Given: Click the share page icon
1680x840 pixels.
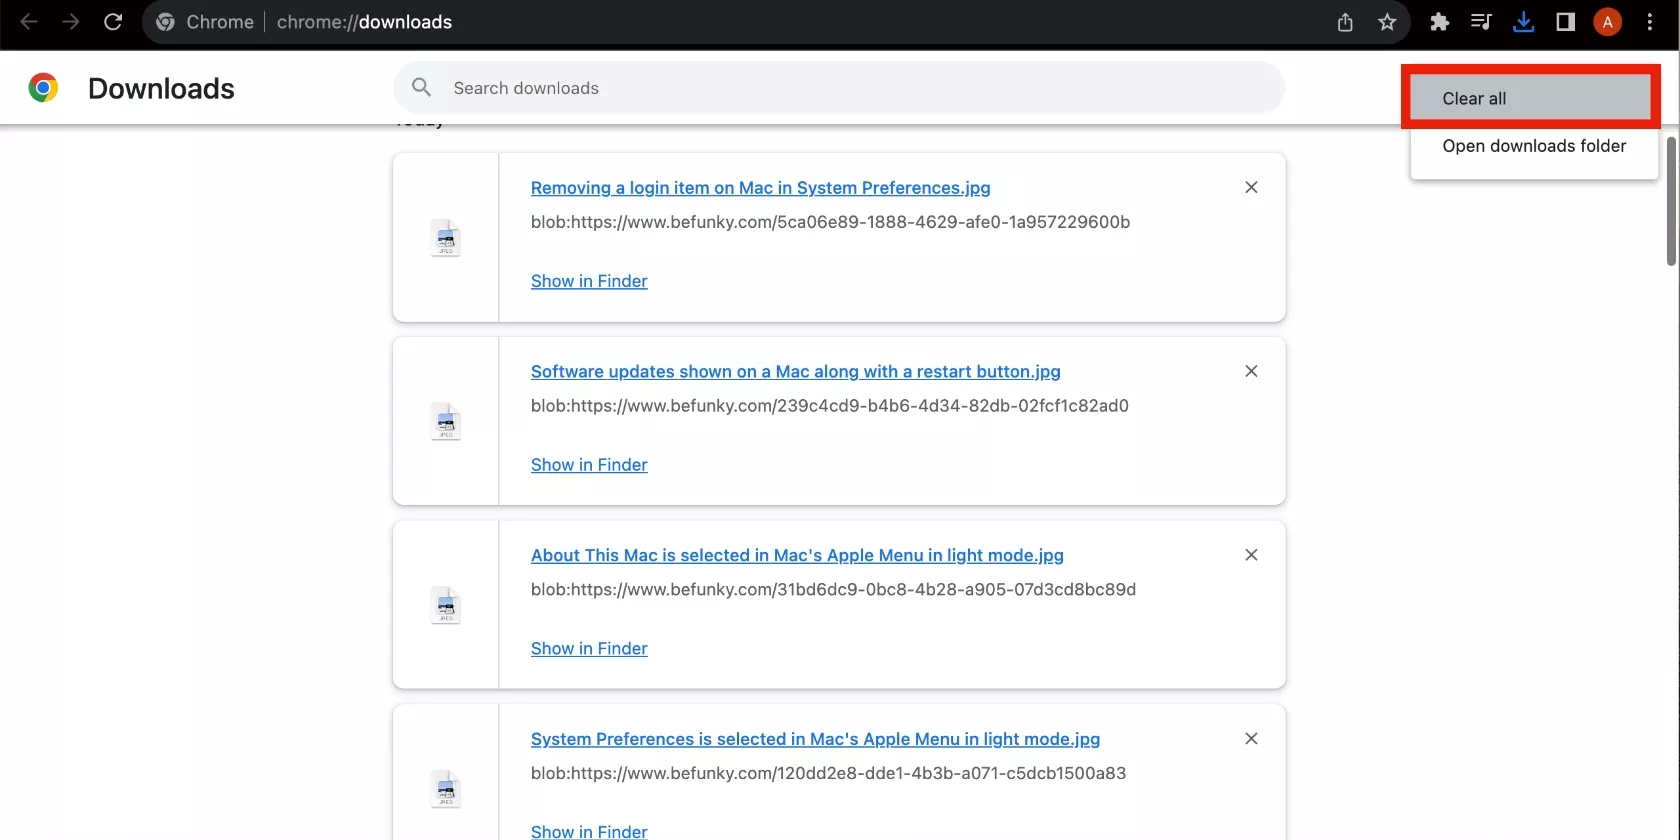Looking at the screenshot, I should (1345, 22).
